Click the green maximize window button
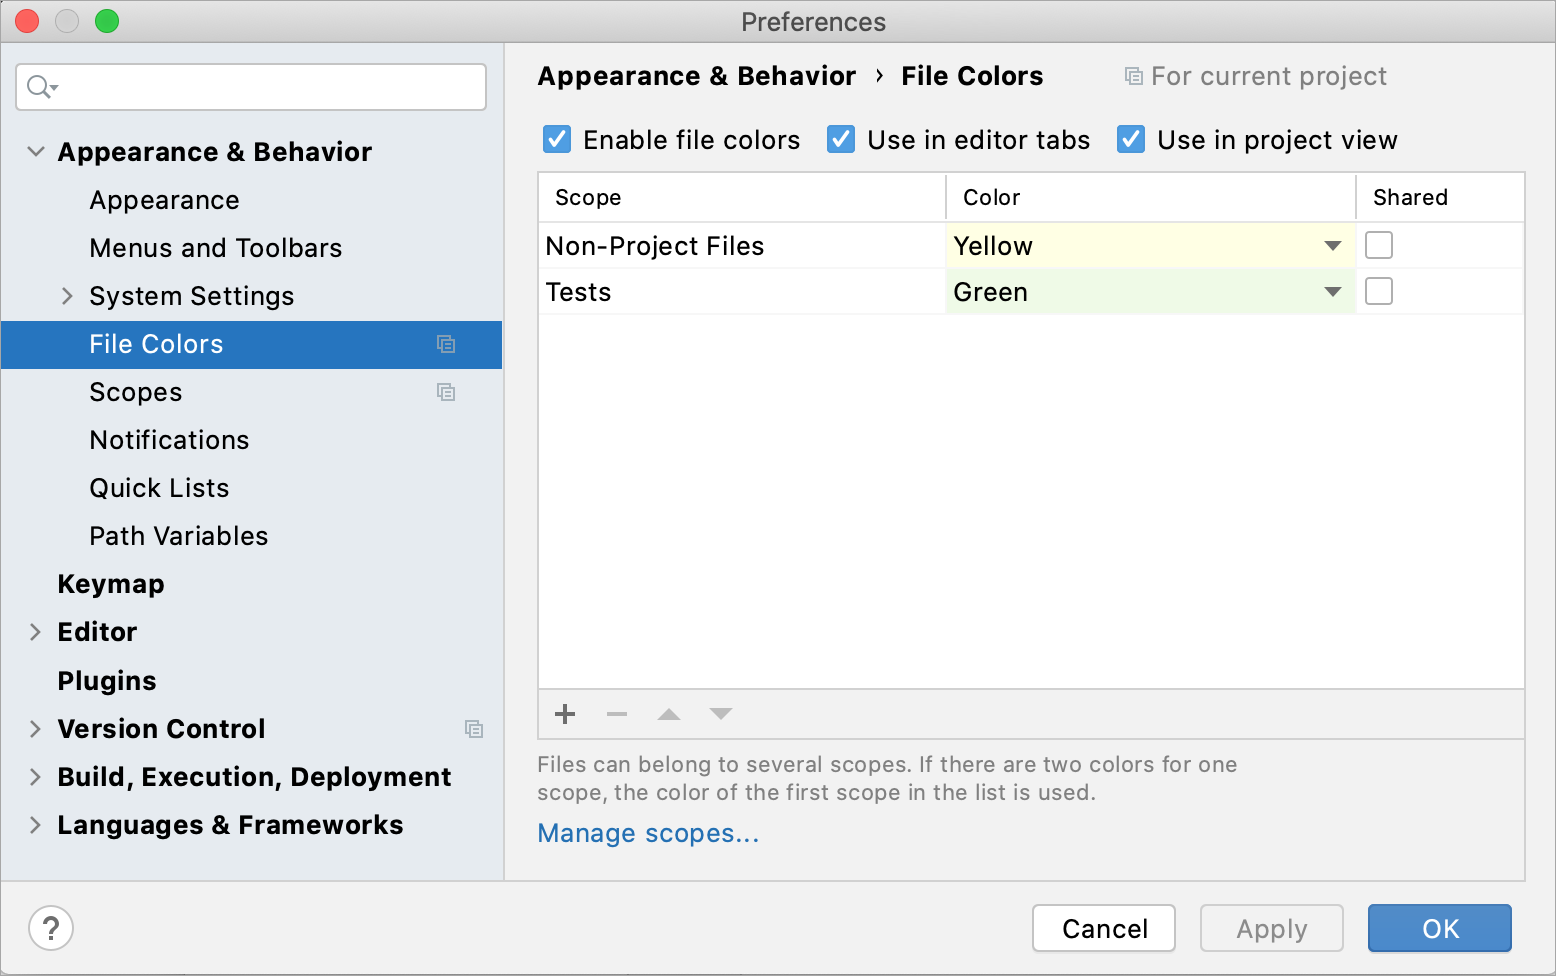The width and height of the screenshot is (1556, 976). click(x=107, y=21)
